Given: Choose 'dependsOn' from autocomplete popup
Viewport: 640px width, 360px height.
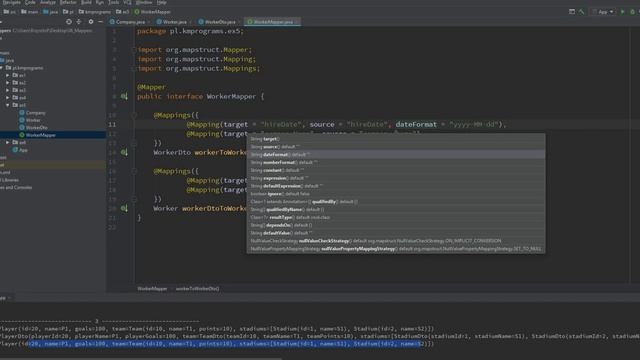Looking at the screenshot, I should 396,225.
